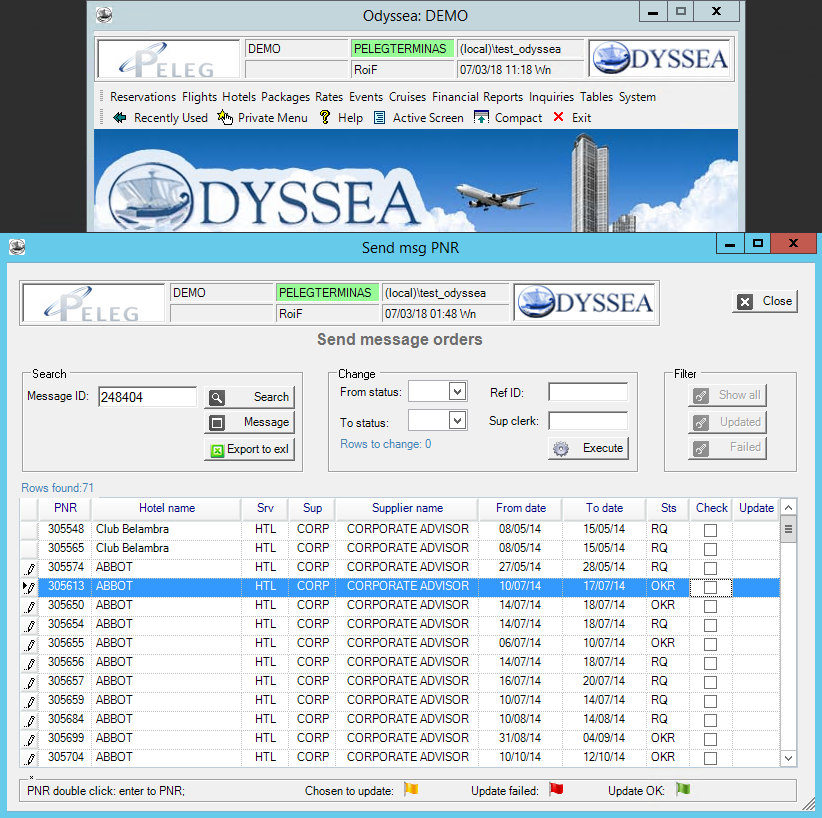Toggle the Check box for PNR 305704

coord(710,758)
